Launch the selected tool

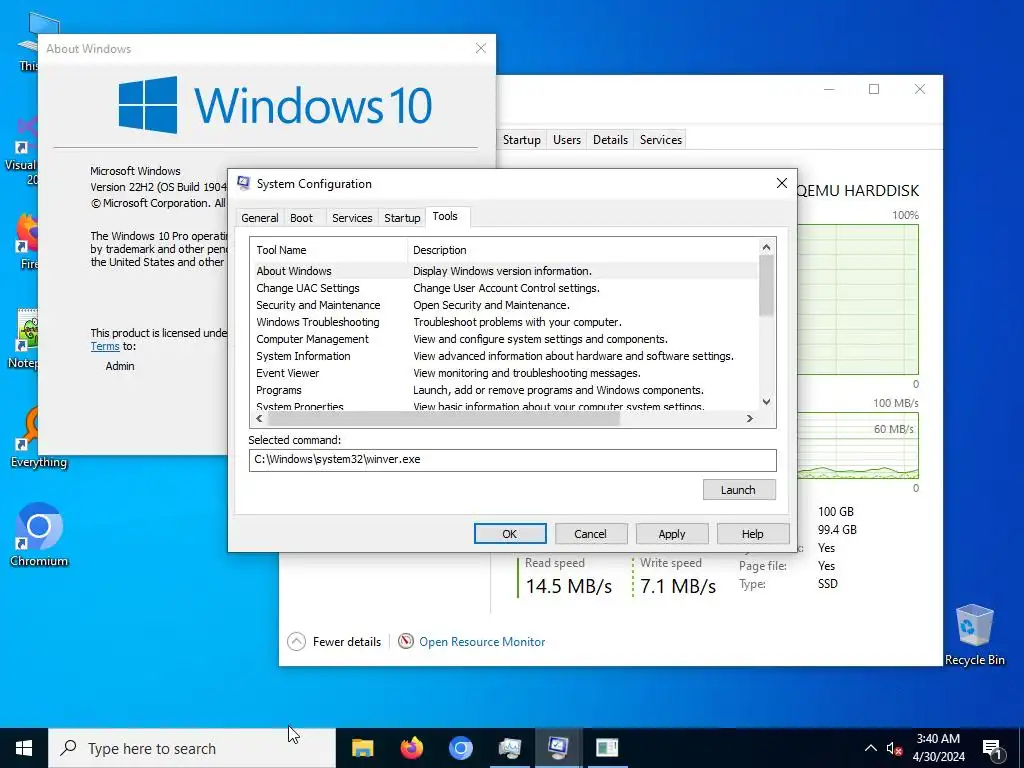[739, 490]
